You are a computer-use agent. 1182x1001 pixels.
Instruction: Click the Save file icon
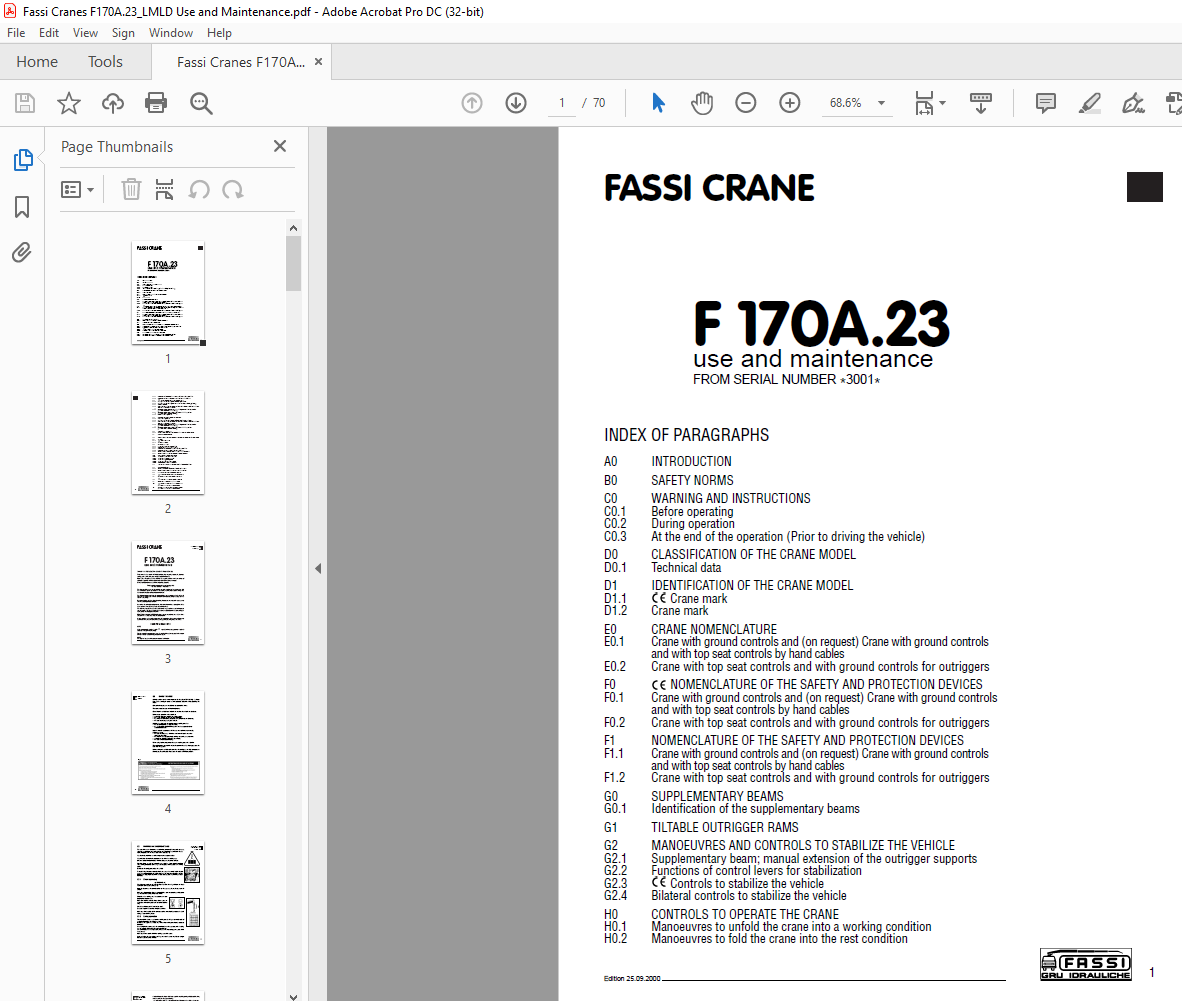pos(25,103)
